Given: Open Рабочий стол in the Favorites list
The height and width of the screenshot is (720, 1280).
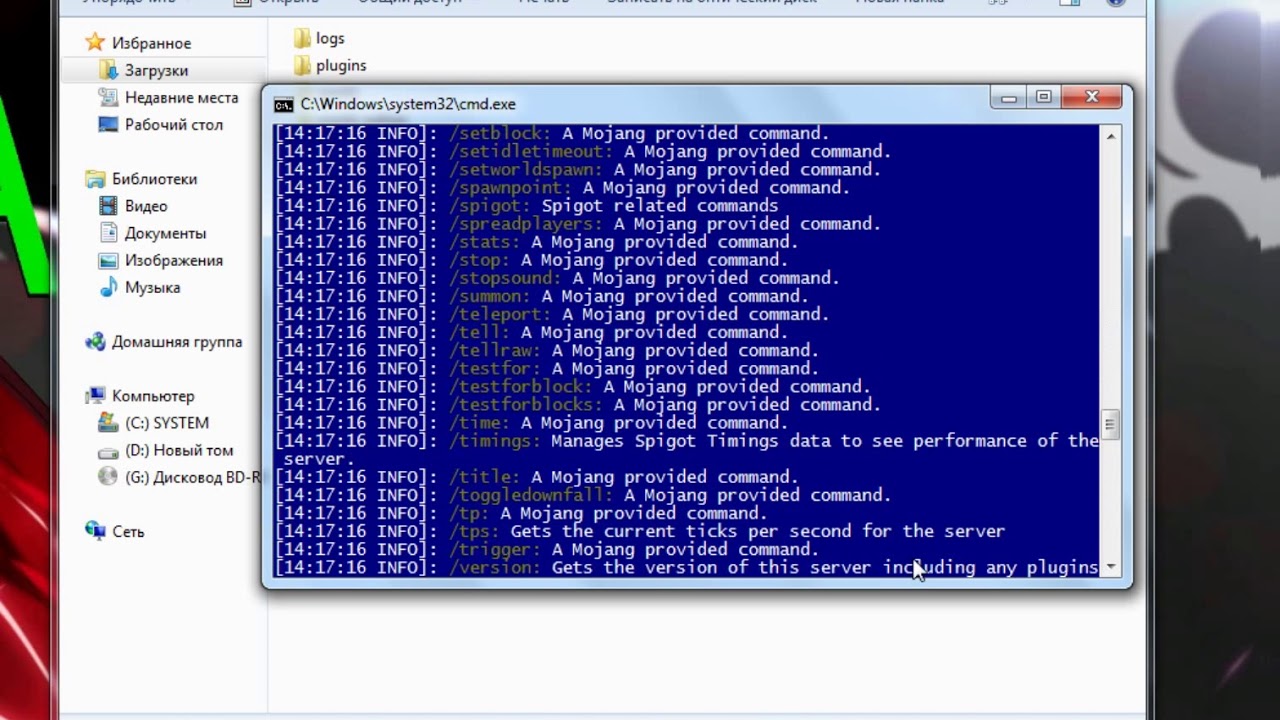Looking at the screenshot, I should (173, 124).
